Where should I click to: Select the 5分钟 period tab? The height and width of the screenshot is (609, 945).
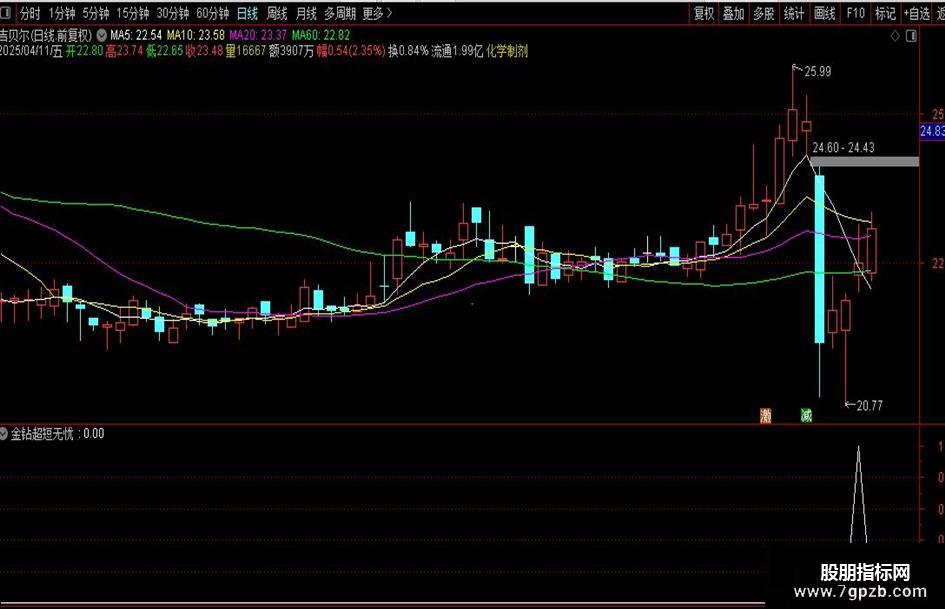96,13
